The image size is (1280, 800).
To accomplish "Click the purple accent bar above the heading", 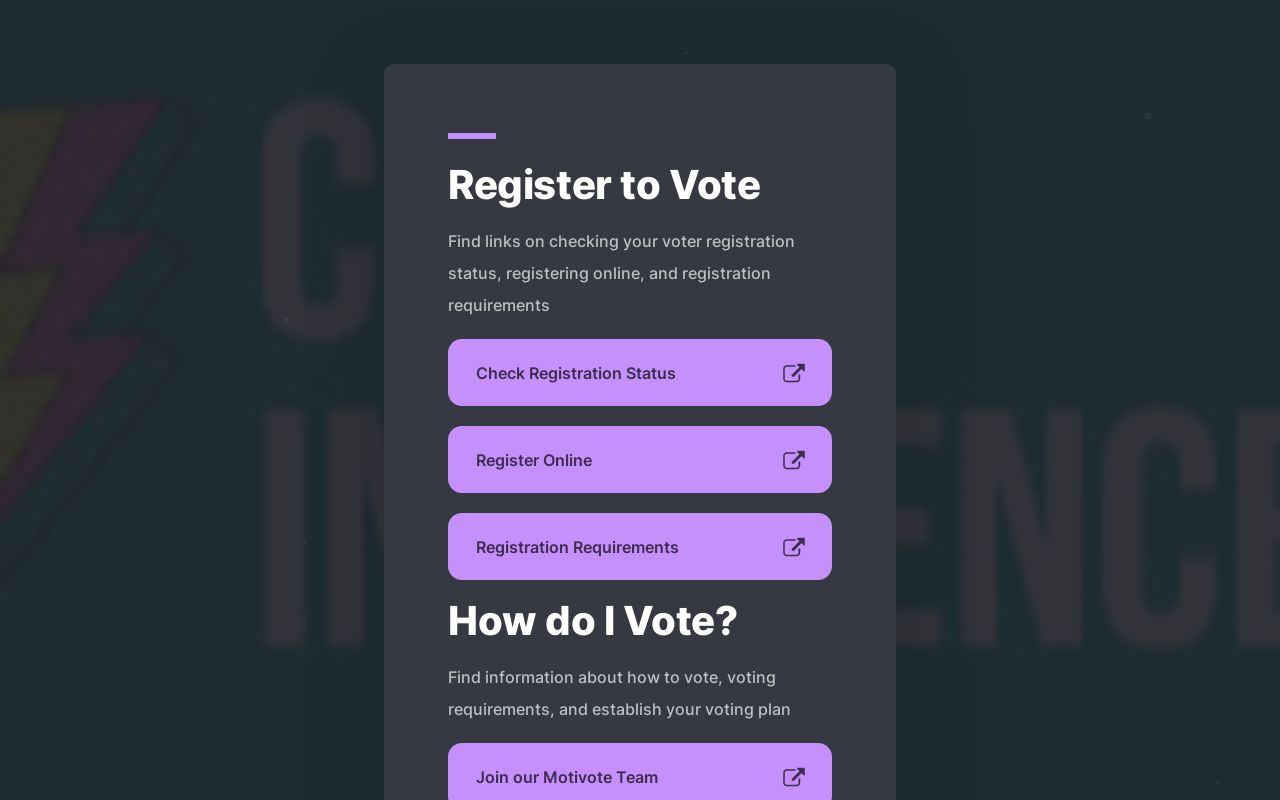I will (x=472, y=136).
